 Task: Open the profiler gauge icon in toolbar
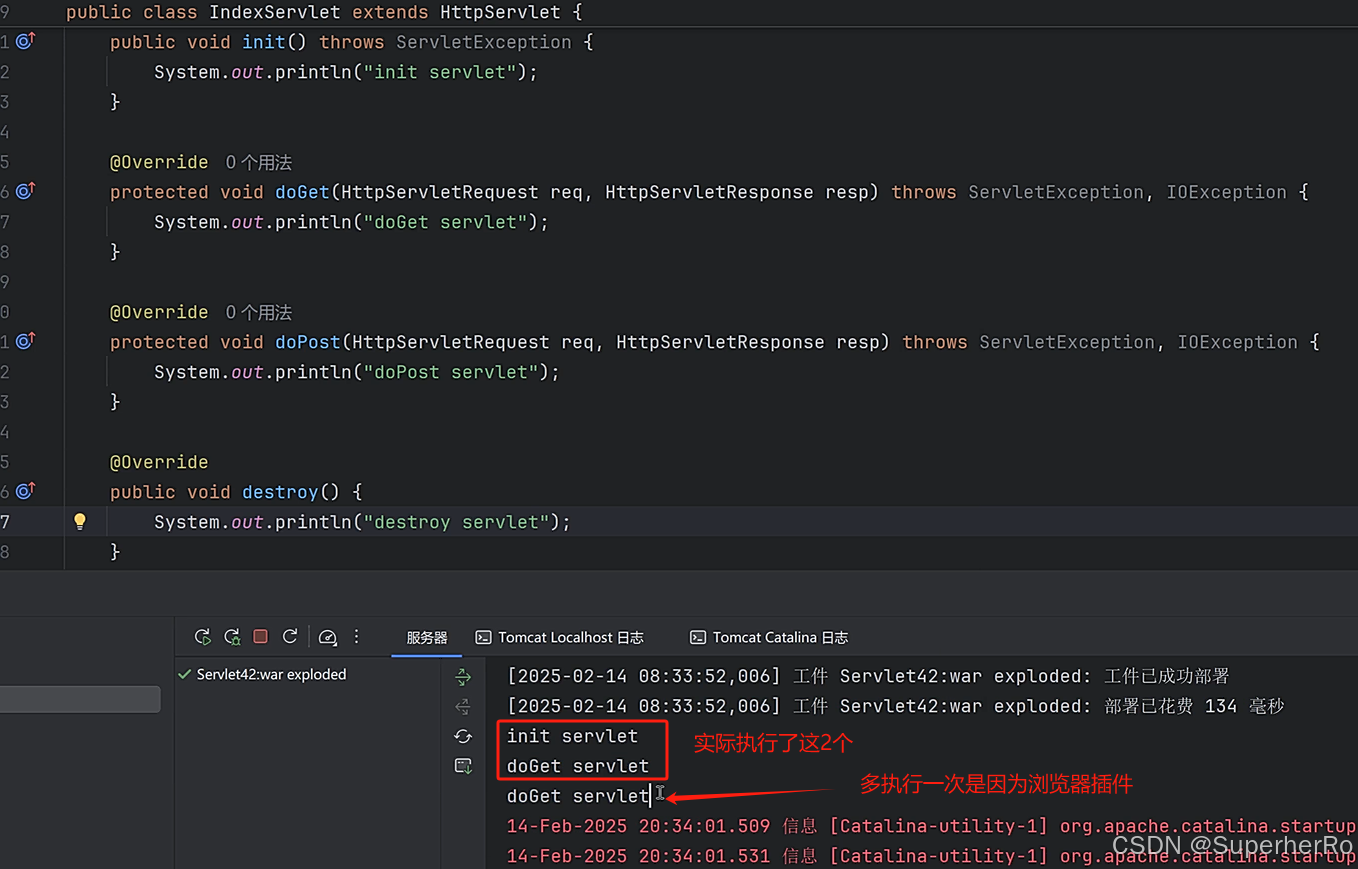pos(327,637)
